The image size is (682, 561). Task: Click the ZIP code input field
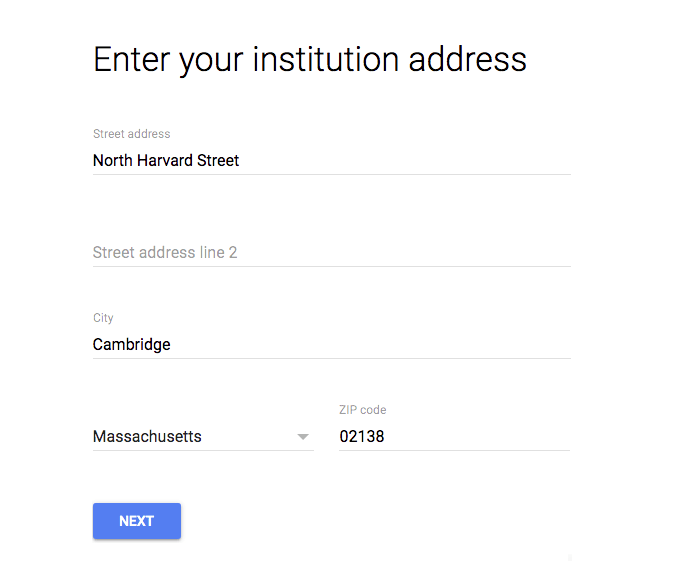click(455, 436)
